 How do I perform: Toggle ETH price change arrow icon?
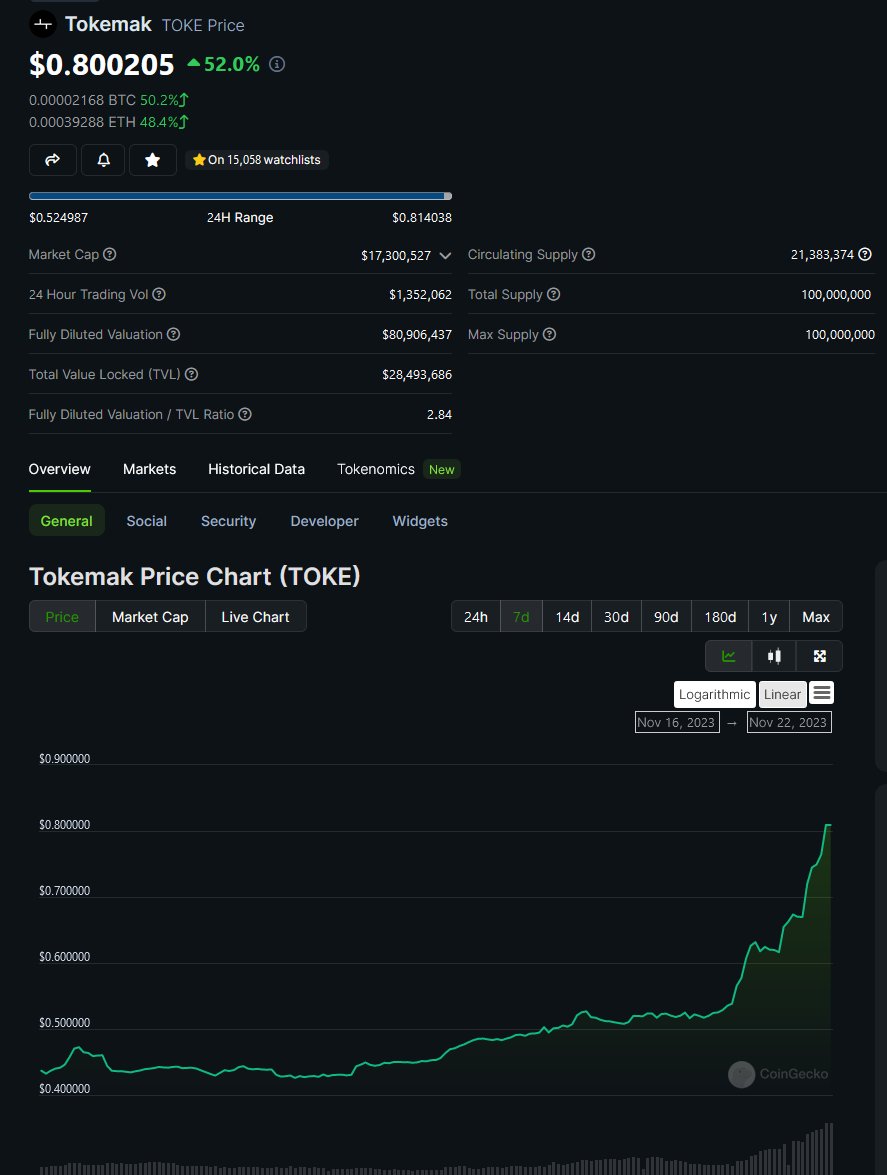pos(184,121)
